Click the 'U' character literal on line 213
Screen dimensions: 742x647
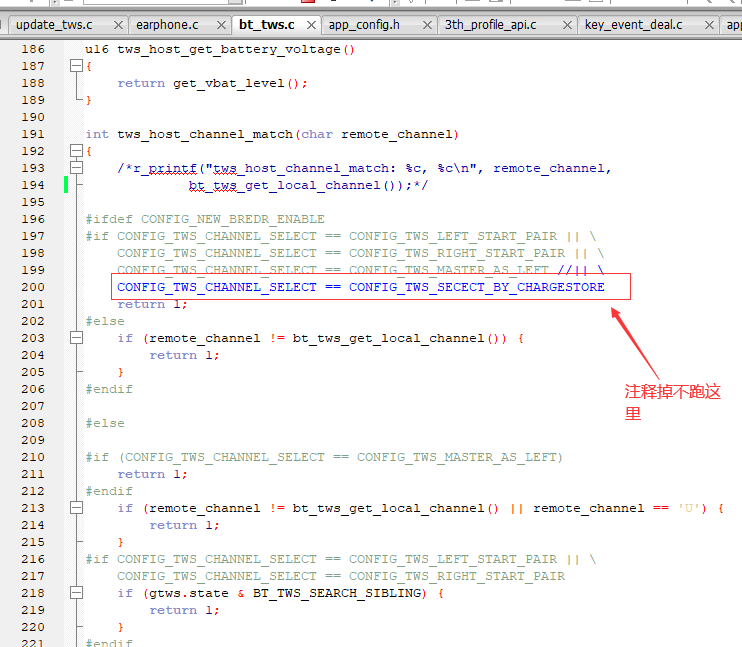[689, 508]
